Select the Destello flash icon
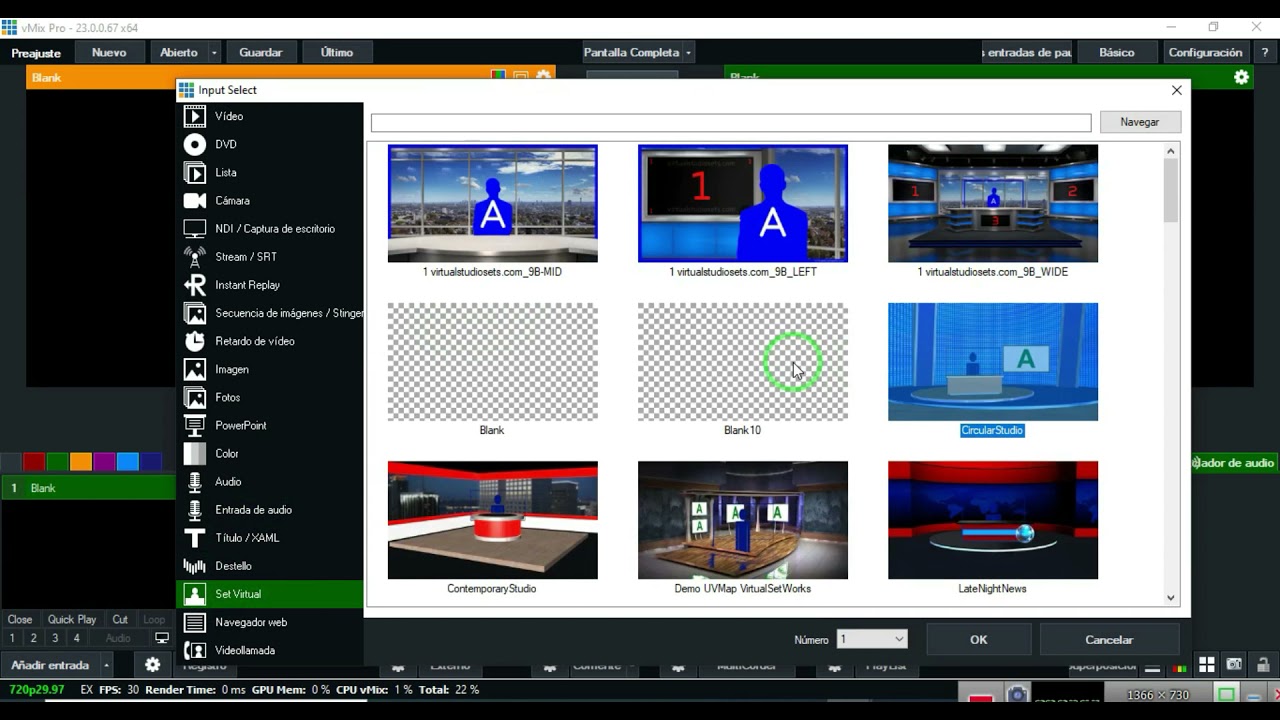This screenshot has height=720, width=1280. click(x=195, y=566)
